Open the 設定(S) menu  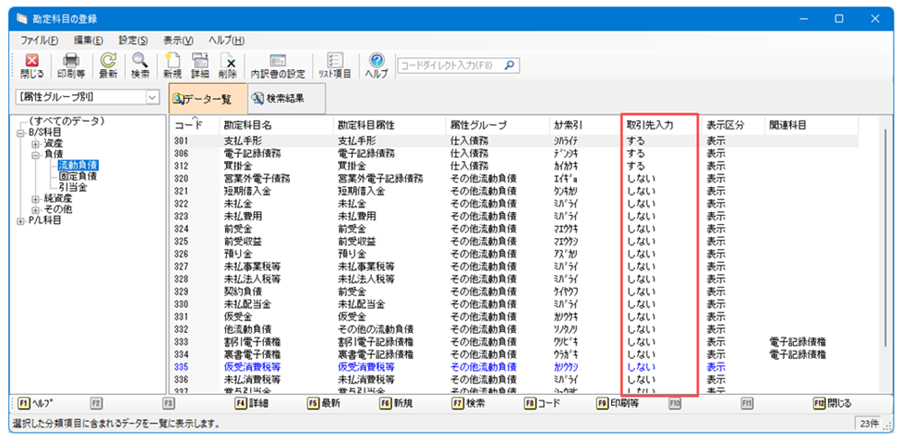point(132,40)
